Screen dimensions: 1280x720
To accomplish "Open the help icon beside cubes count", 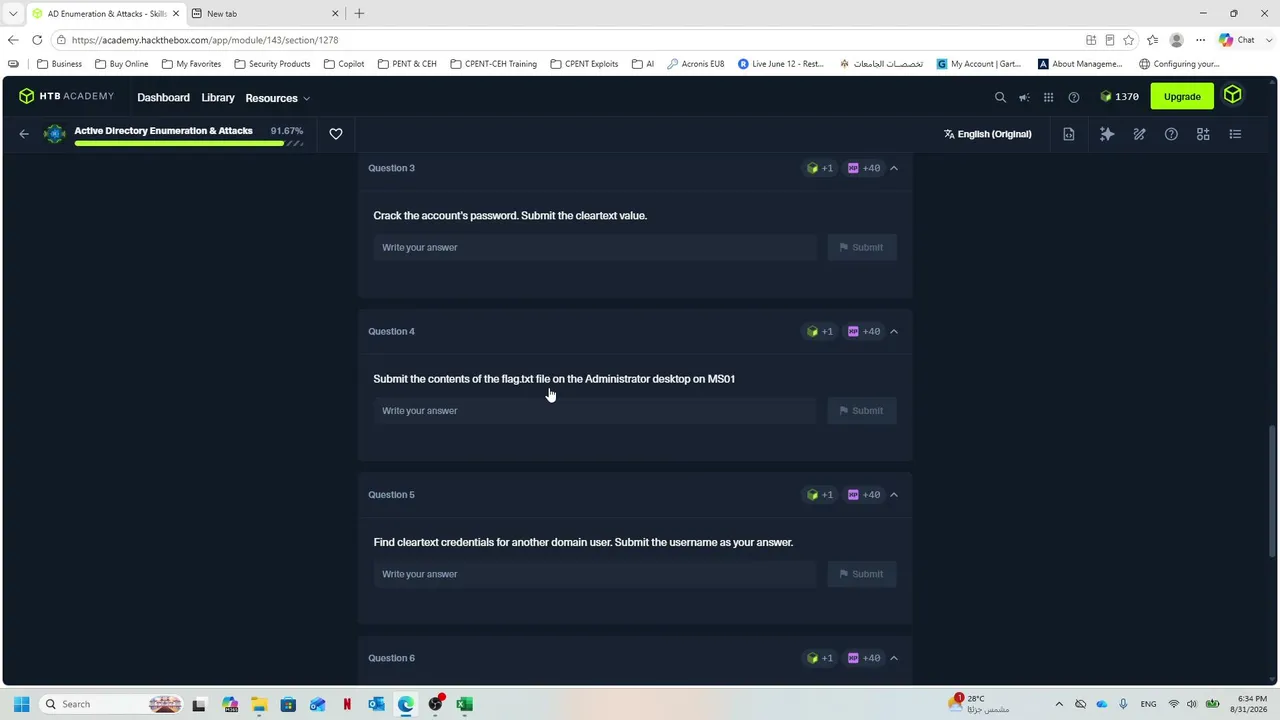I will click(x=1074, y=97).
